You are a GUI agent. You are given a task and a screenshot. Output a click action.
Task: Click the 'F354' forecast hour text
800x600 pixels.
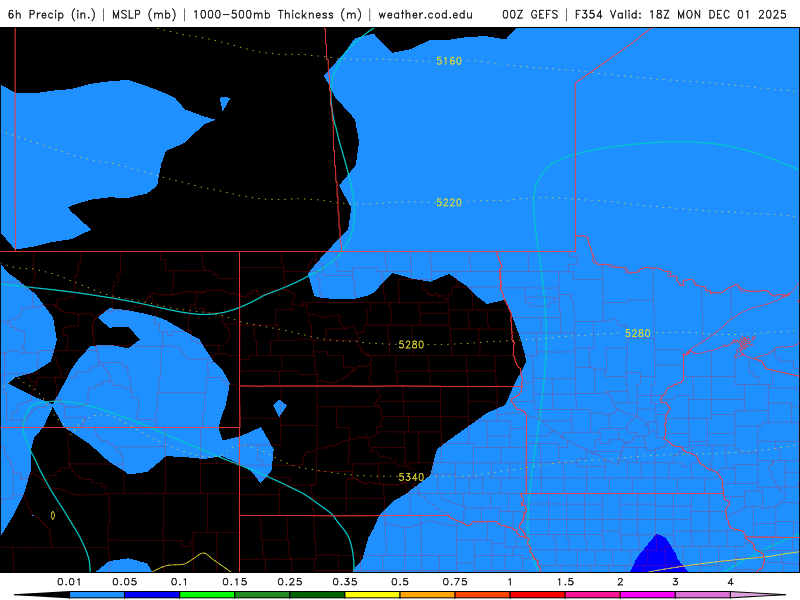tap(589, 14)
